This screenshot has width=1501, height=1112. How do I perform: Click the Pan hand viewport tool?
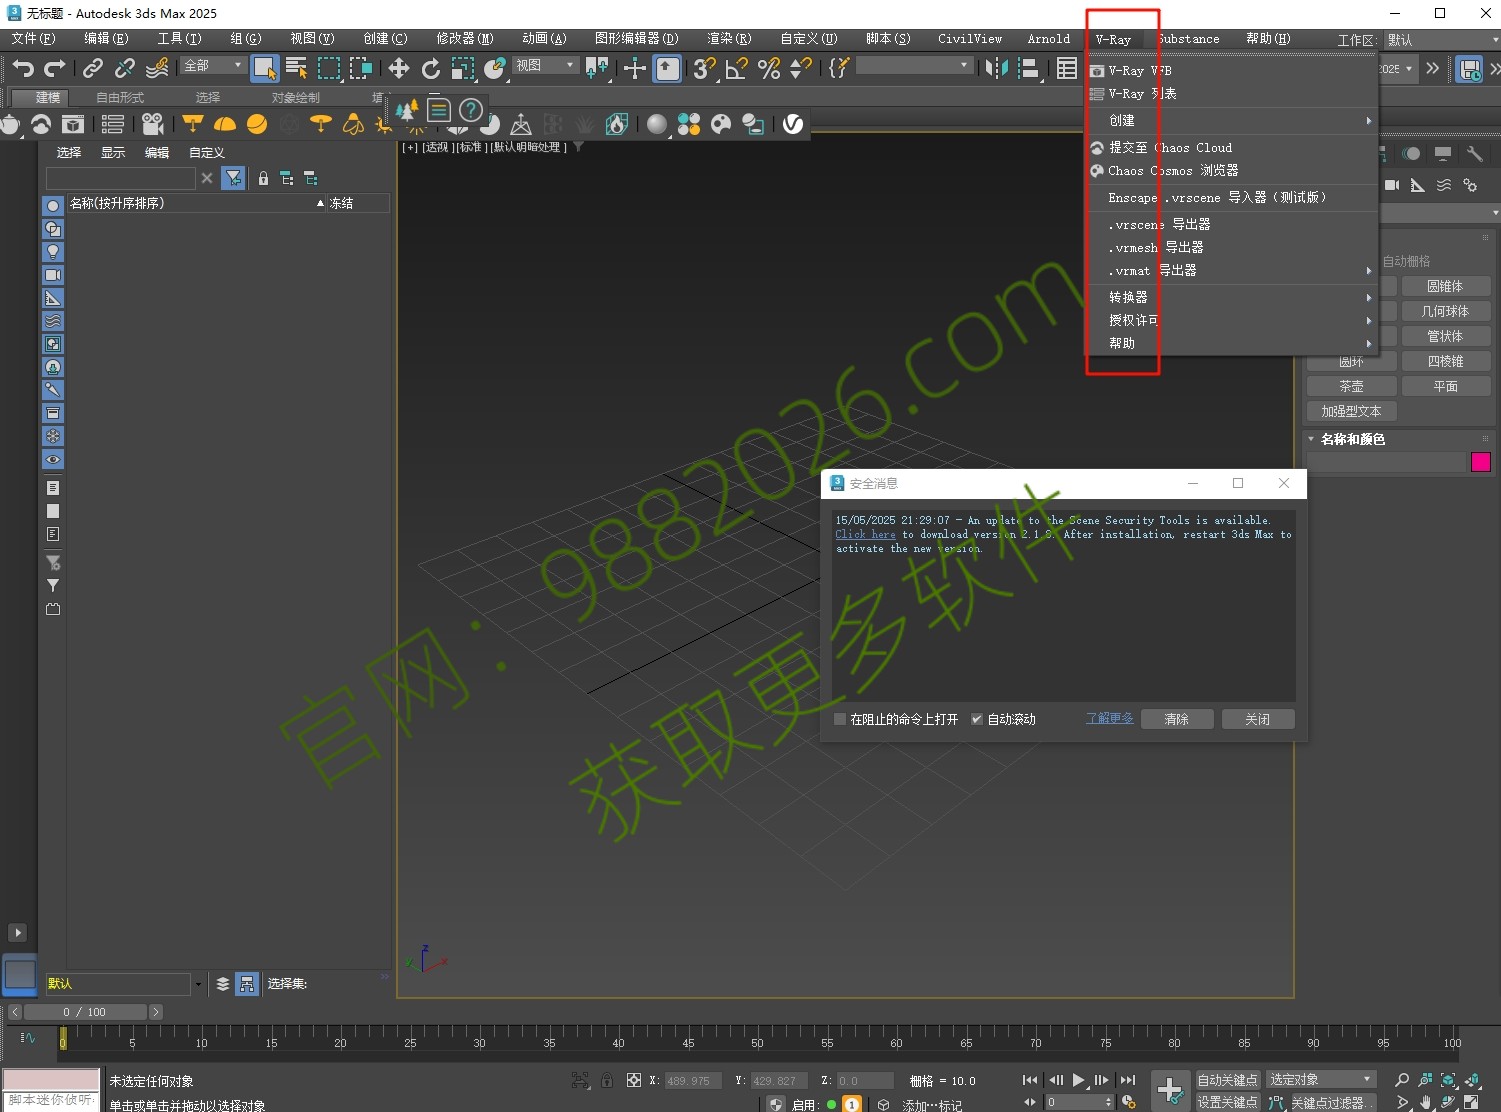pyautogui.click(x=1426, y=1102)
